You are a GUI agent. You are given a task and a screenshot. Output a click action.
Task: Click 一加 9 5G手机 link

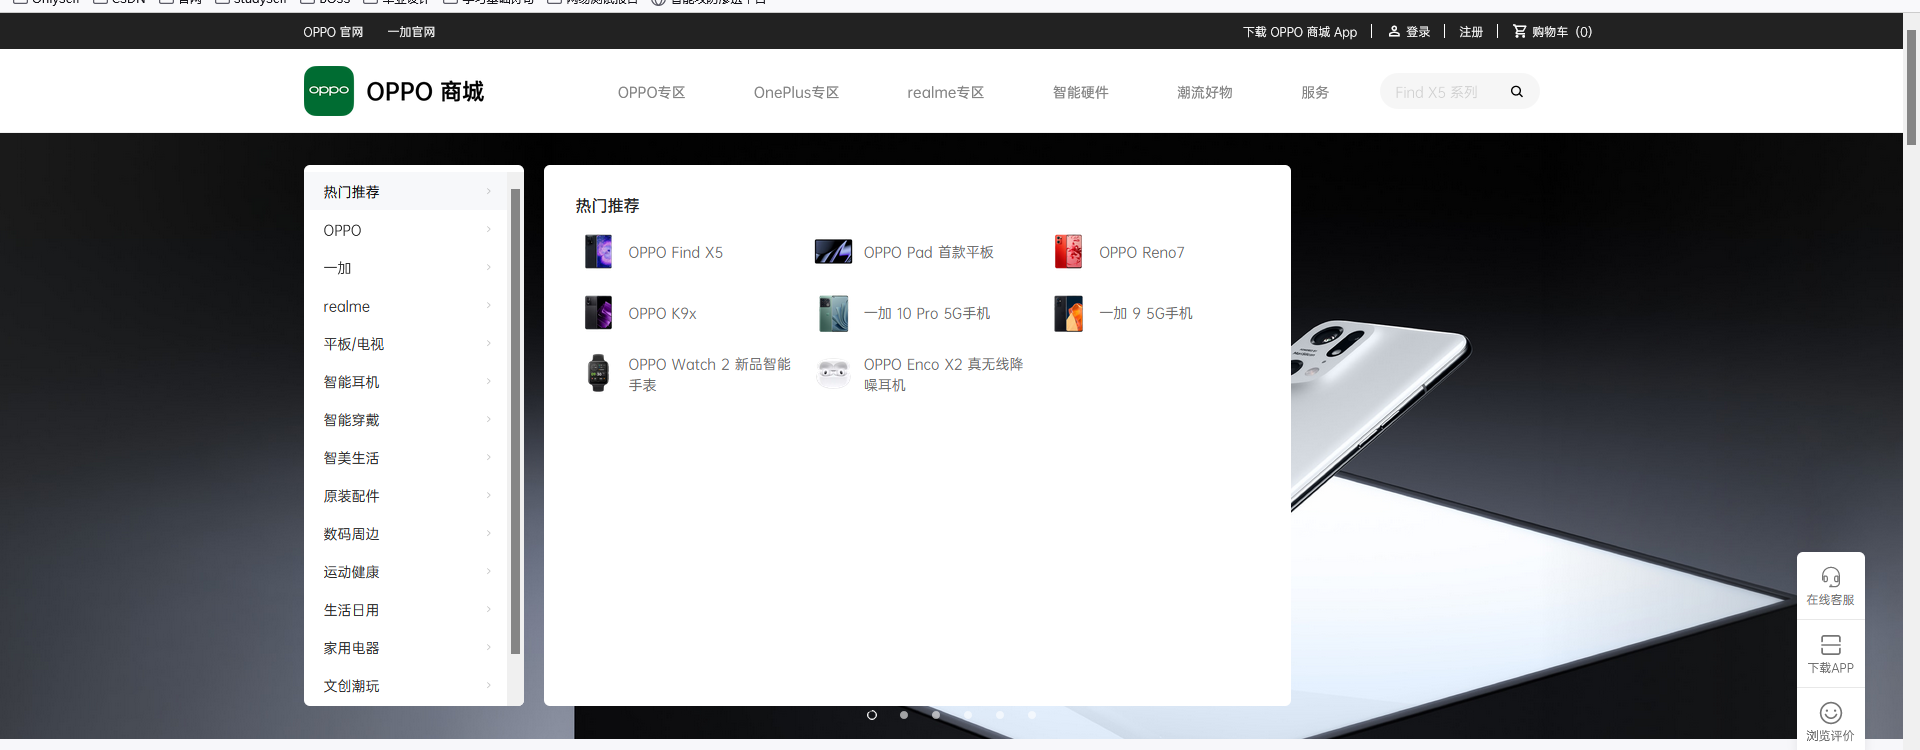[x=1145, y=314]
